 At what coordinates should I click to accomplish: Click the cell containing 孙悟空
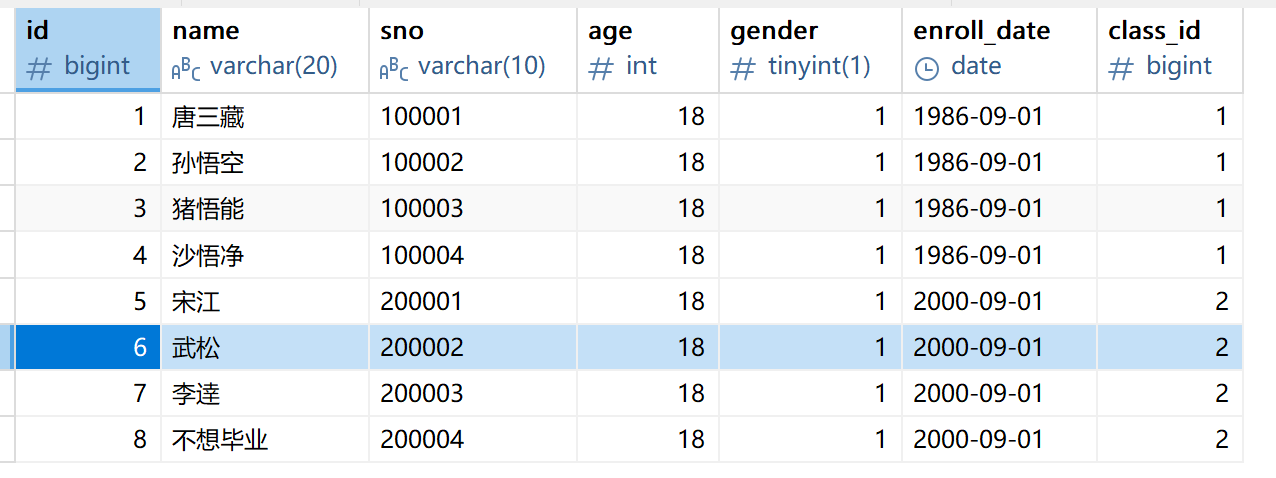click(265, 163)
